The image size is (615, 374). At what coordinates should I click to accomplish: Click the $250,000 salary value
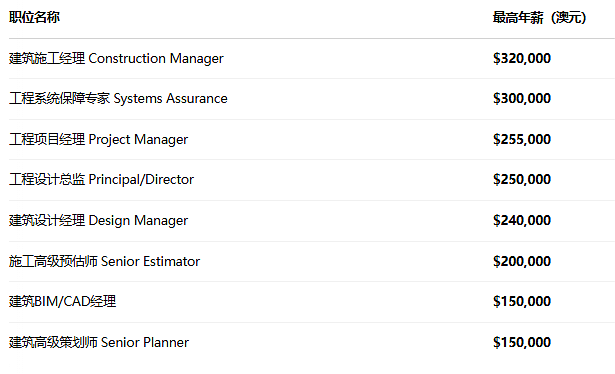(522, 180)
